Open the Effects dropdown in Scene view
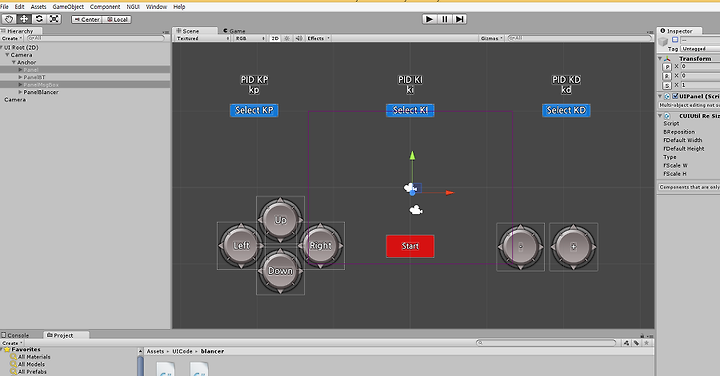 [x=318, y=39]
